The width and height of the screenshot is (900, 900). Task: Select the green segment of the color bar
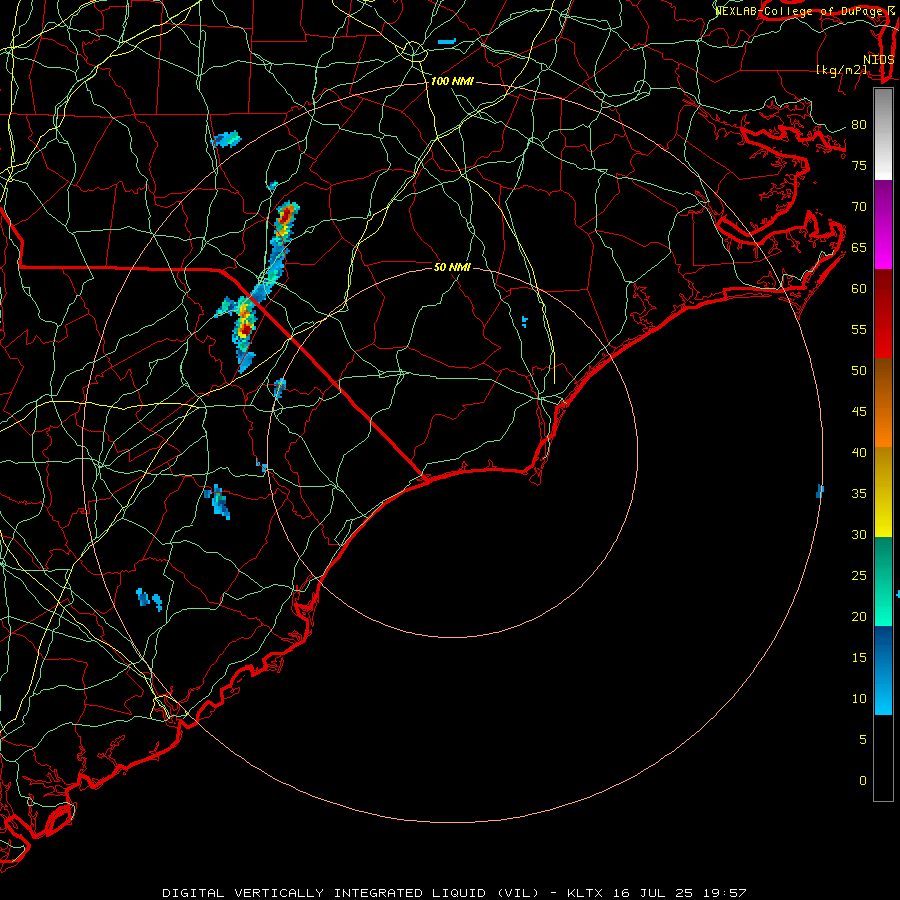[x=883, y=581]
